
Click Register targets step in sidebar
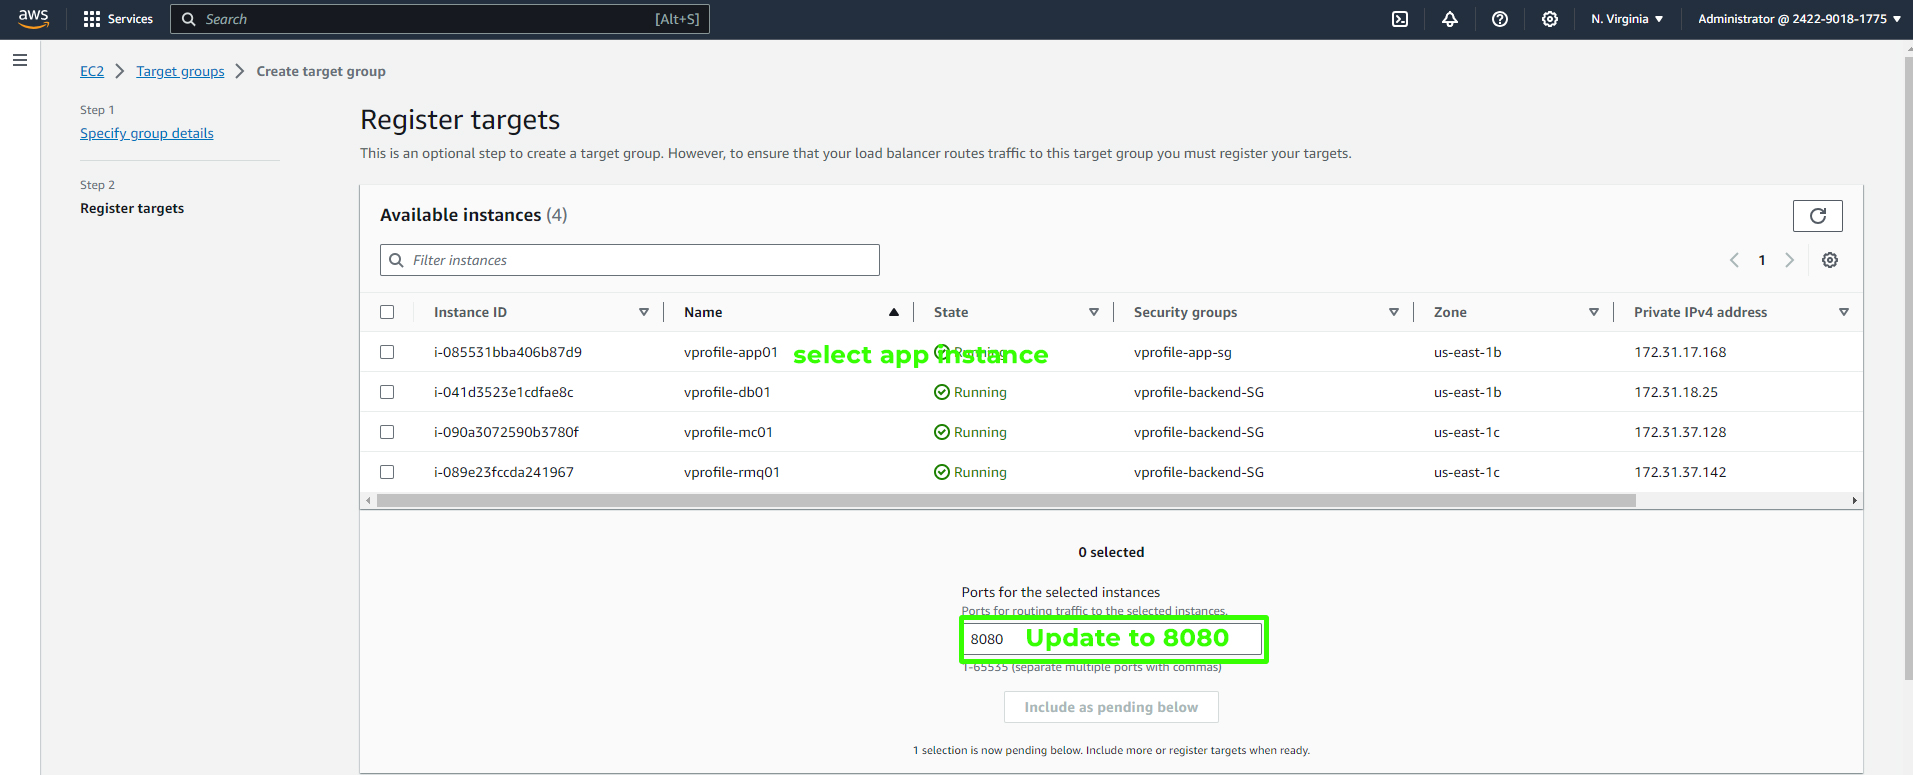click(x=132, y=208)
